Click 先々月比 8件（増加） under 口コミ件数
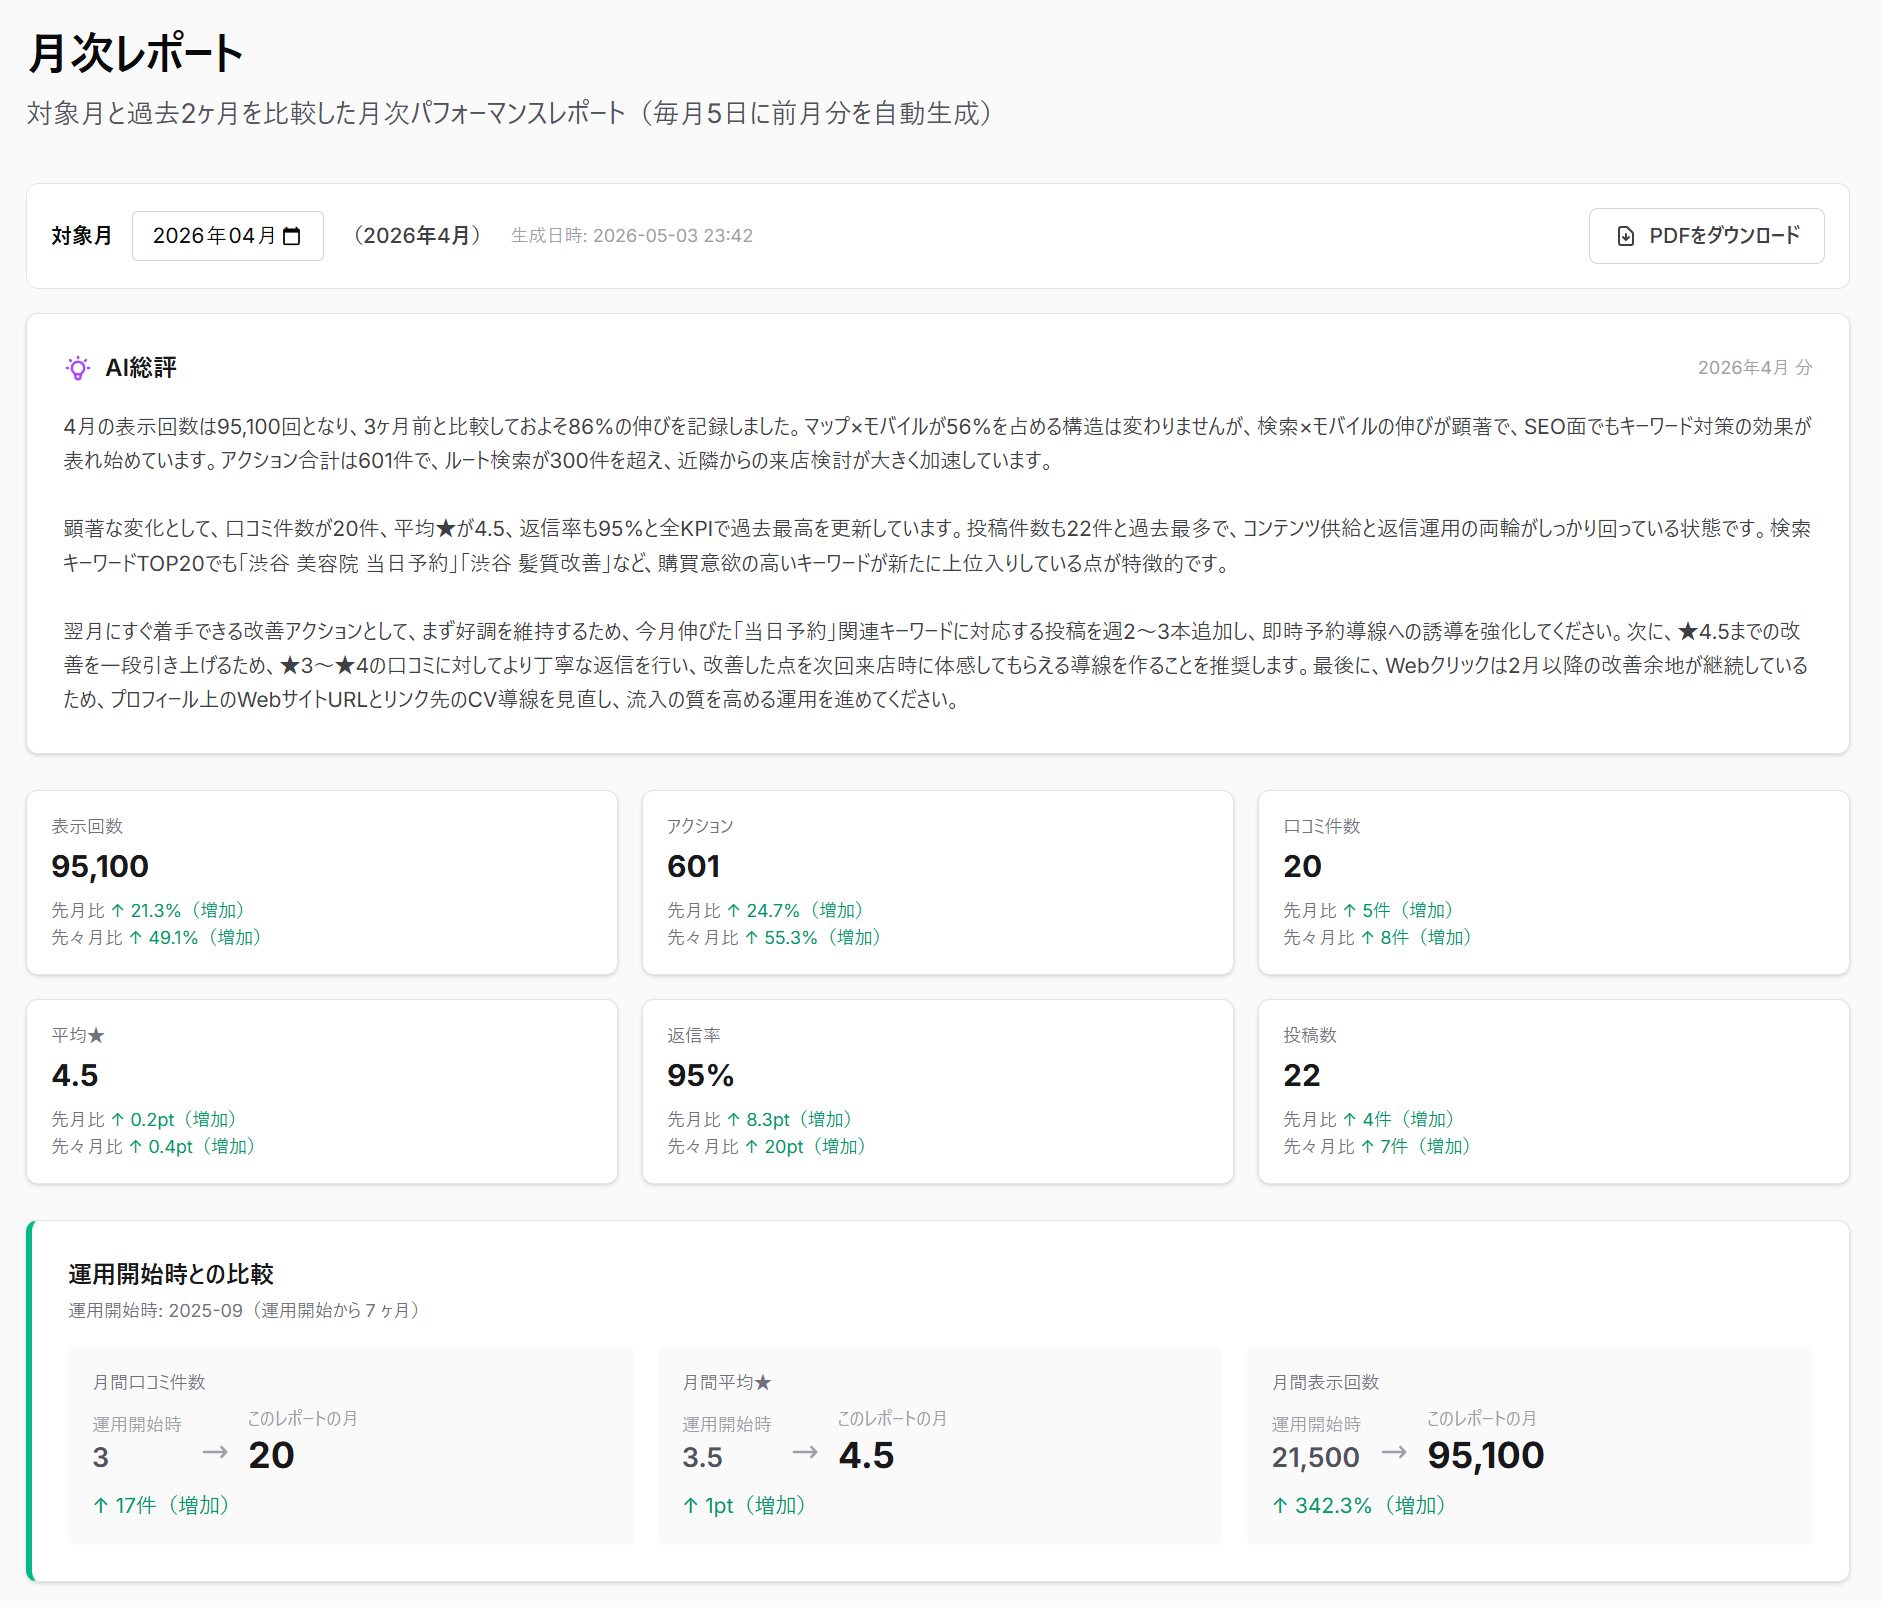 (x=1379, y=937)
